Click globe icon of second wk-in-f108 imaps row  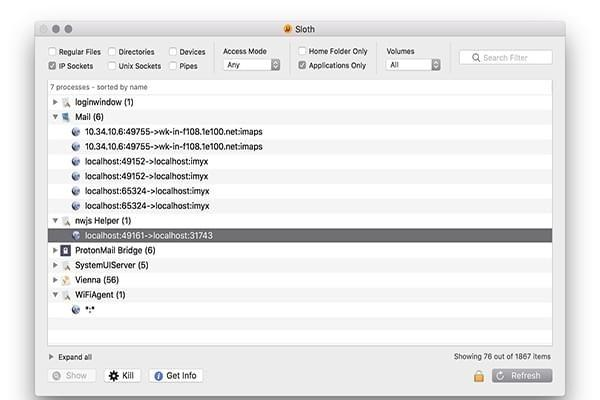pyautogui.click(x=76, y=147)
